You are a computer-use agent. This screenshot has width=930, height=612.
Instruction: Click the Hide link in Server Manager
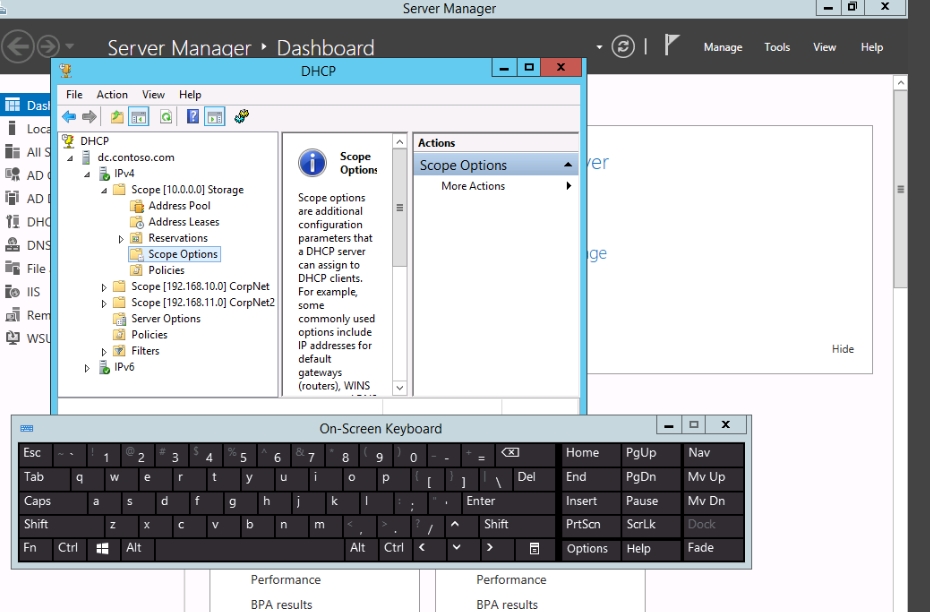click(843, 349)
